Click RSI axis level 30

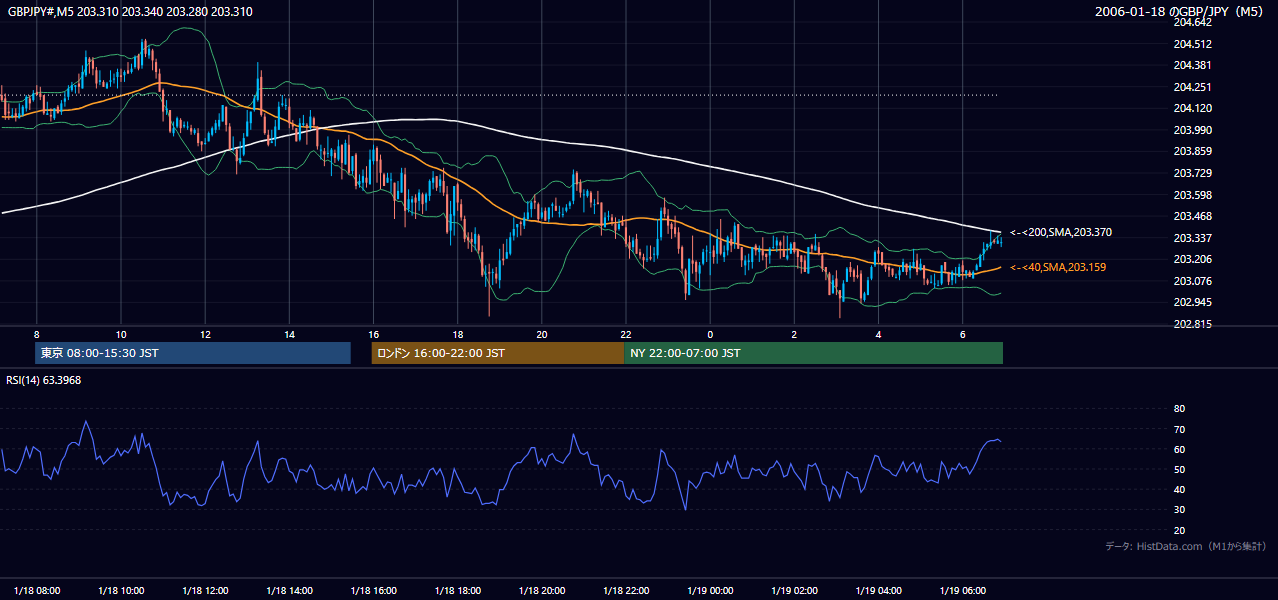(x=1179, y=510)
